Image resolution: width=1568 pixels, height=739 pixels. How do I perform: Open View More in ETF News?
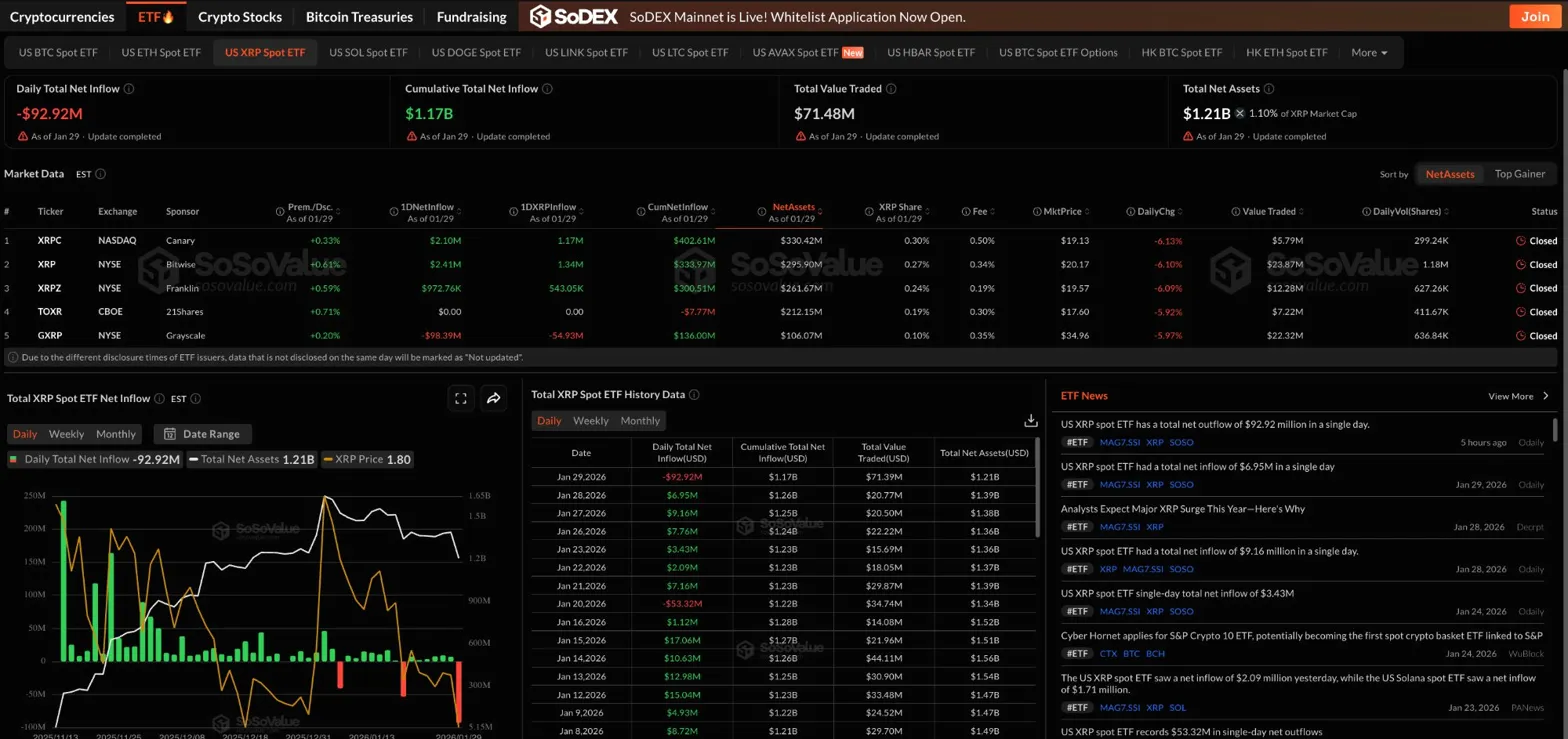pos(1518,396)
